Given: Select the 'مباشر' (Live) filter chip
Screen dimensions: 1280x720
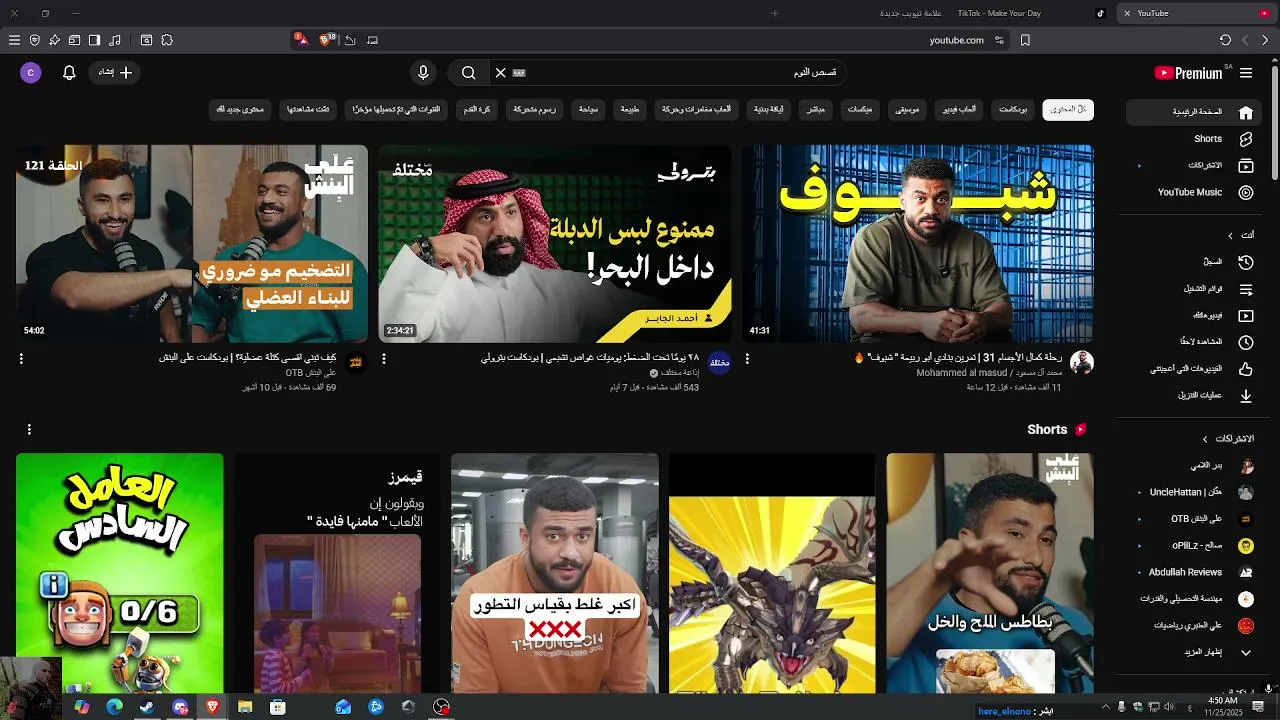Looking at the screenshot, I should [x=816, y=110].
